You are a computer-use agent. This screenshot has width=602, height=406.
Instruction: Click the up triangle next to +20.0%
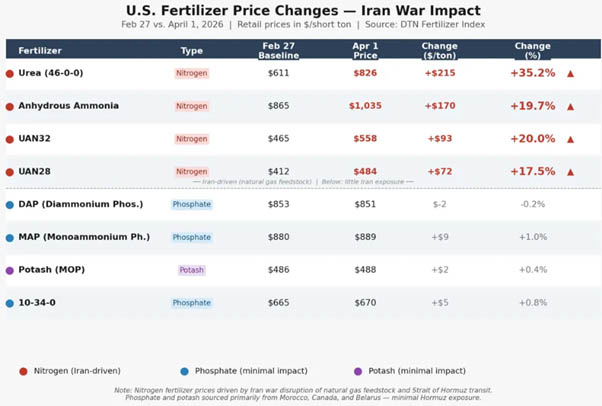click(x=571, y=139)
